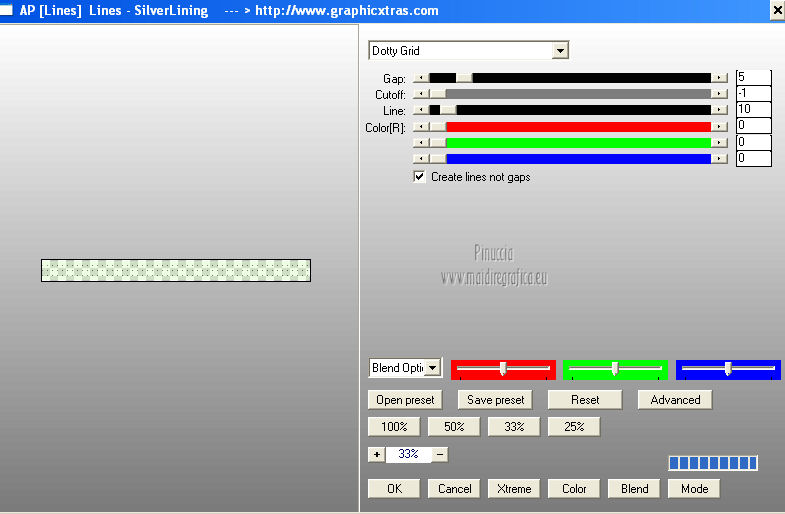785x514 pixels.
Task: Click the gray Cutoff slider track
Action: (570, 94)
